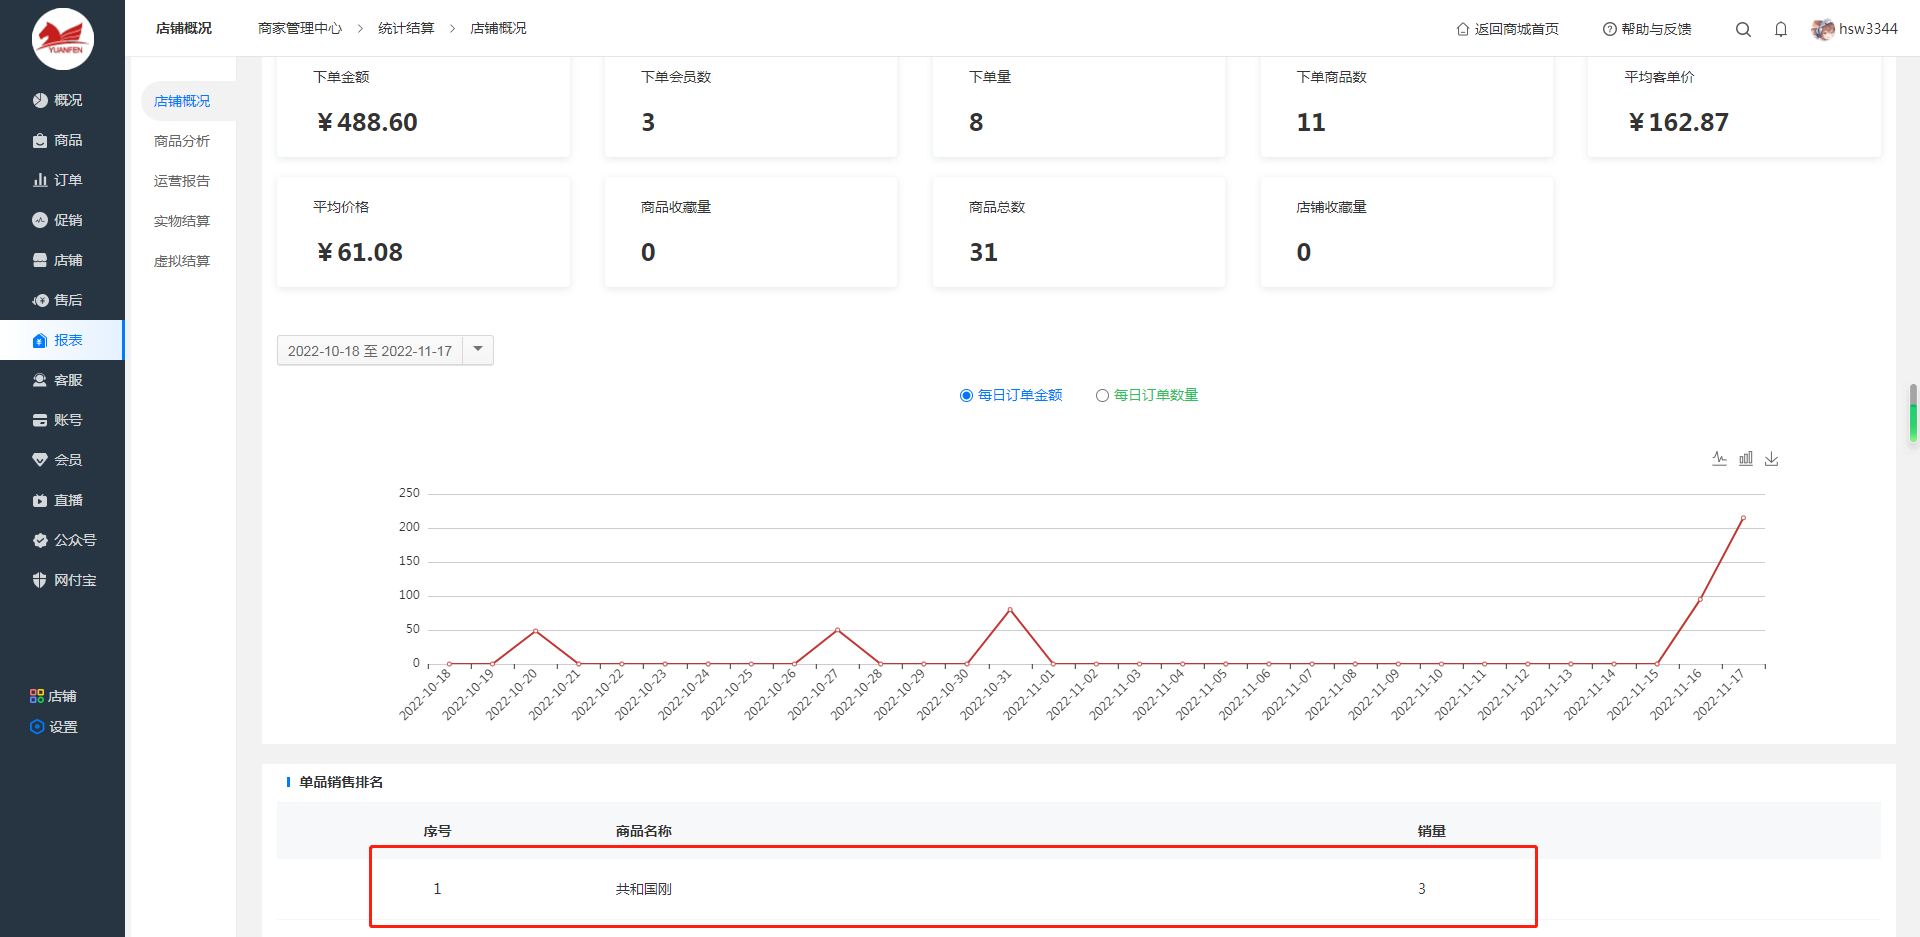The image size is (1920, 937).
Task: Click the top-bar search magnifier icon
Action: [1743, 29]
